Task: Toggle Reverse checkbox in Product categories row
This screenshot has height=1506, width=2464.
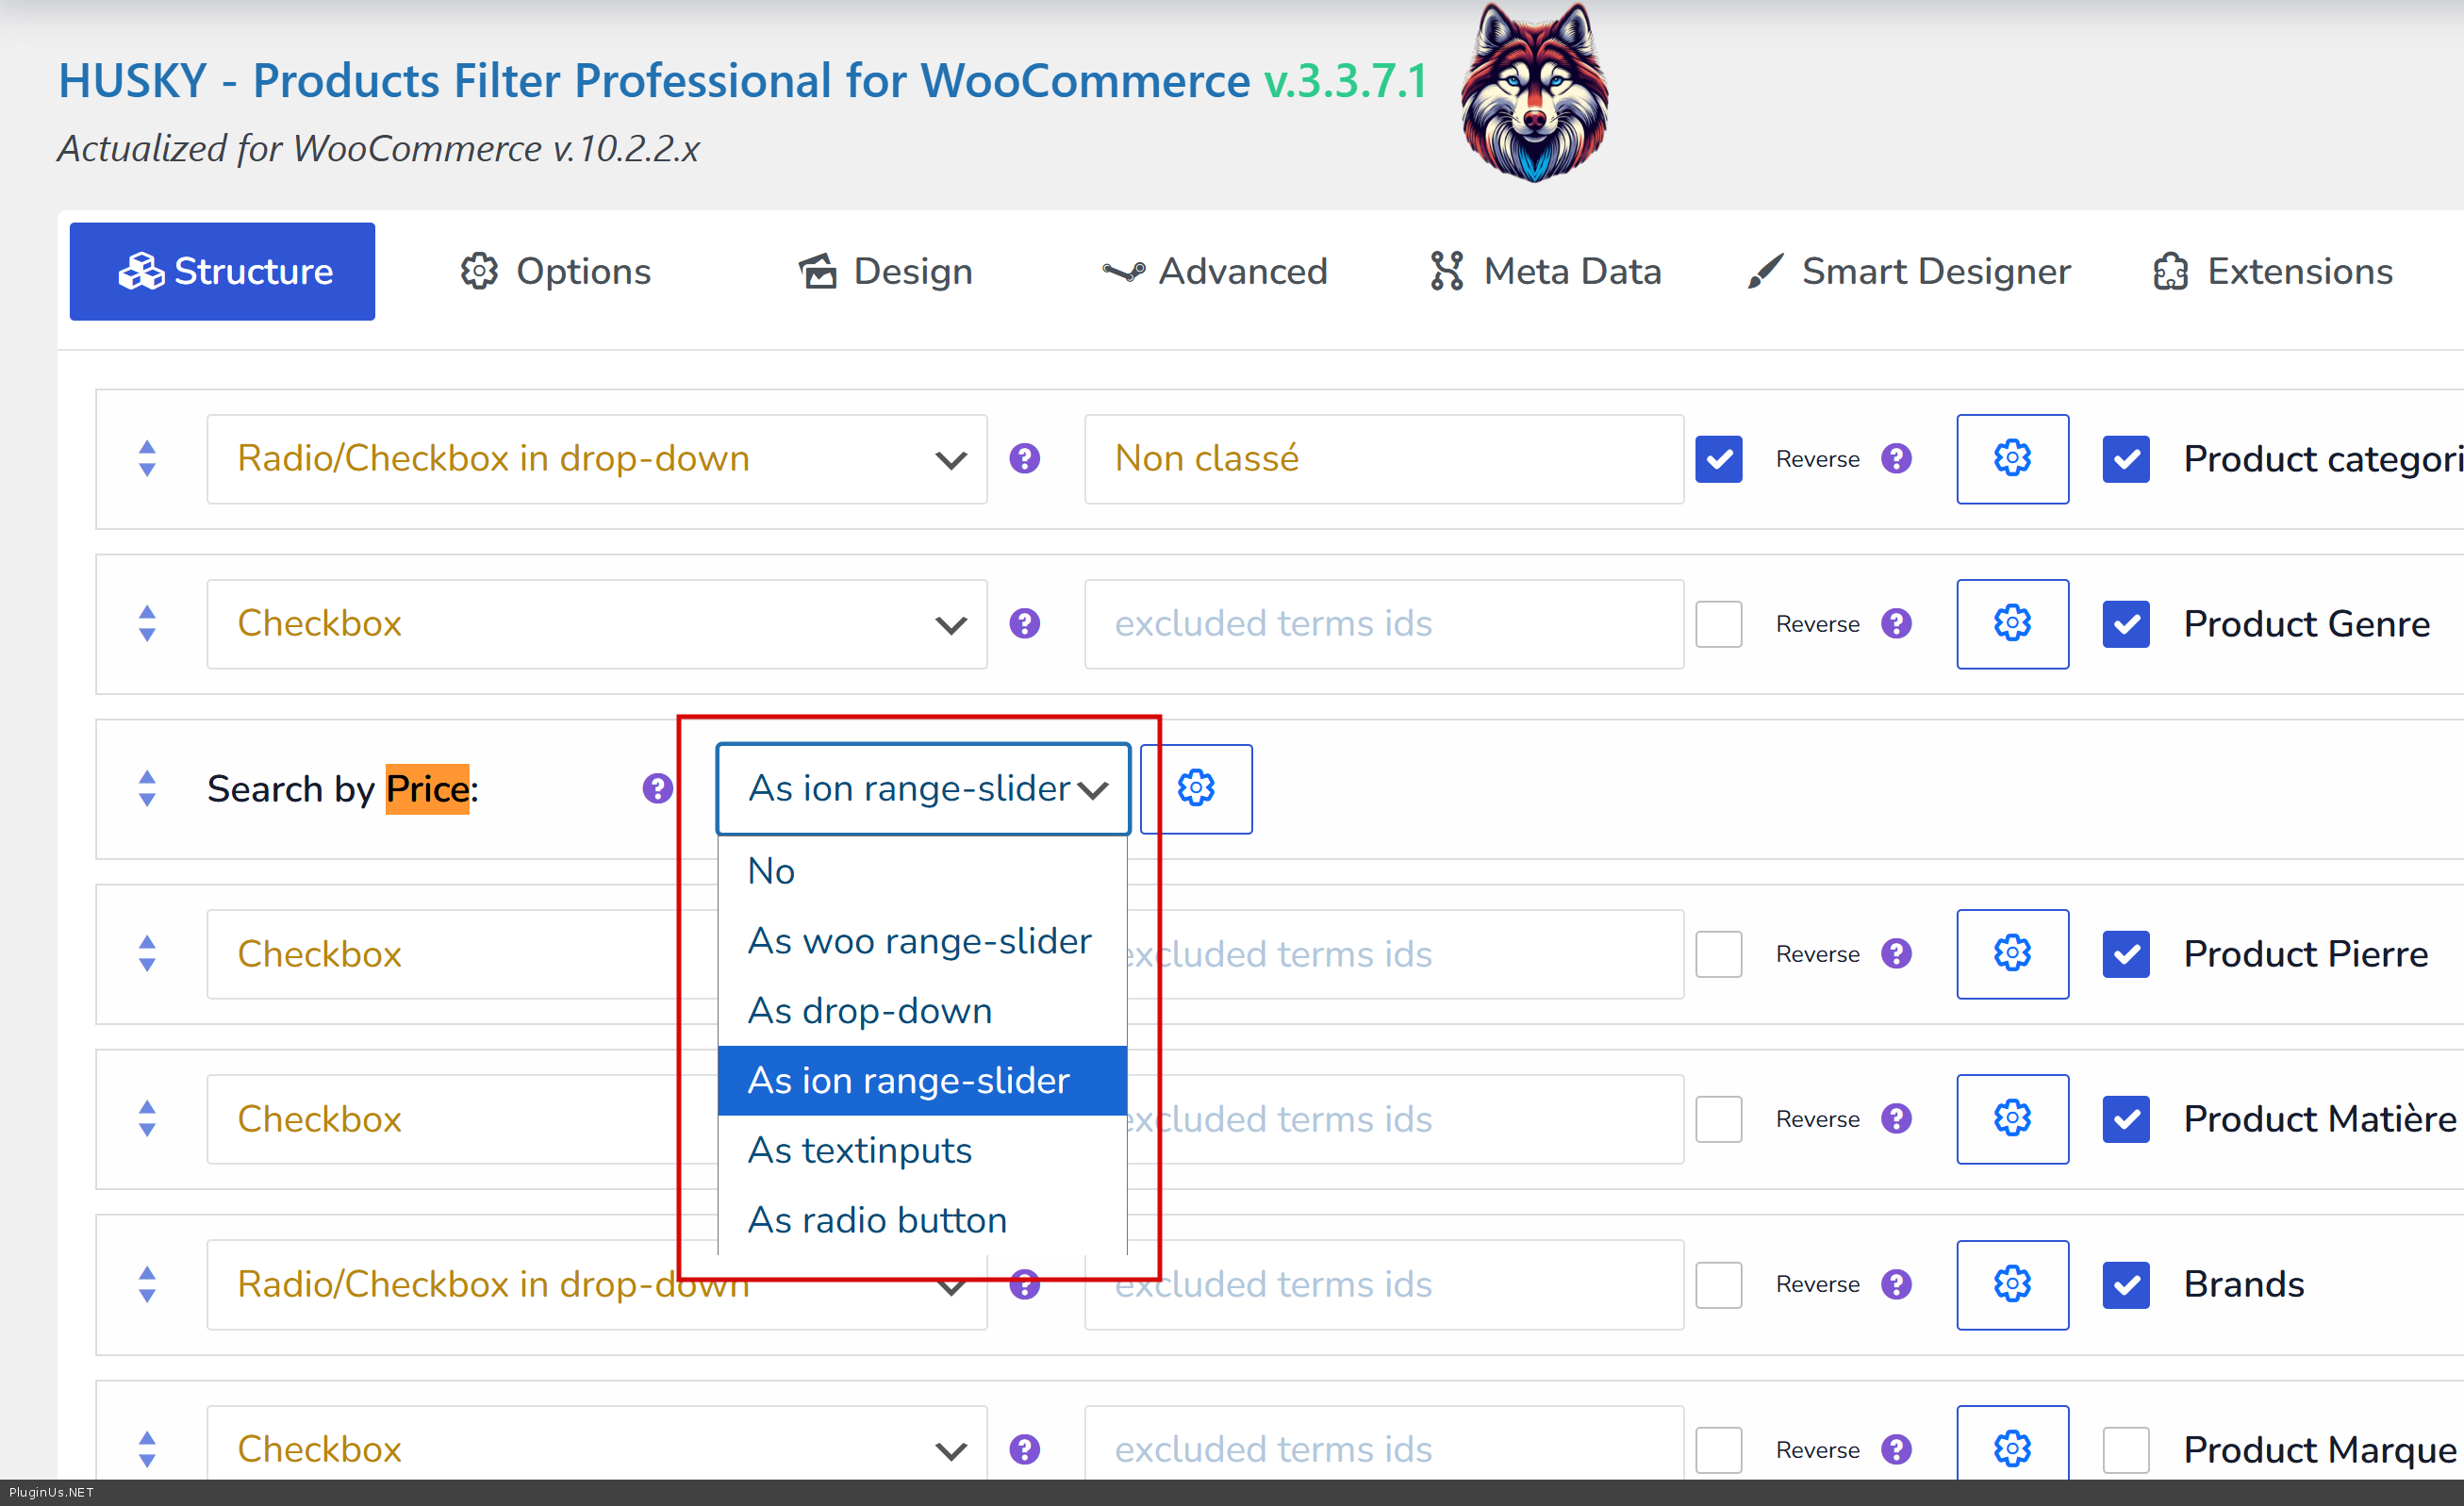Action: click(x=1718, y=458)
